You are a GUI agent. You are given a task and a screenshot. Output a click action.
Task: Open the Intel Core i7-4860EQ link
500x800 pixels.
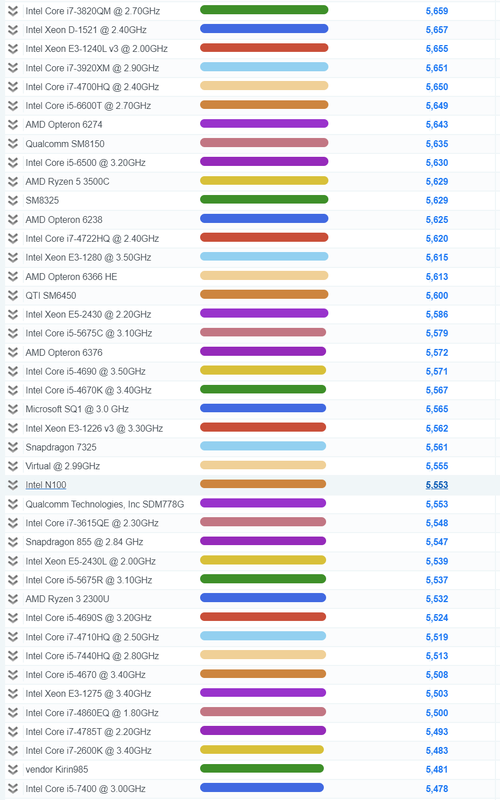pyautogui.click(x=92, y=713)
